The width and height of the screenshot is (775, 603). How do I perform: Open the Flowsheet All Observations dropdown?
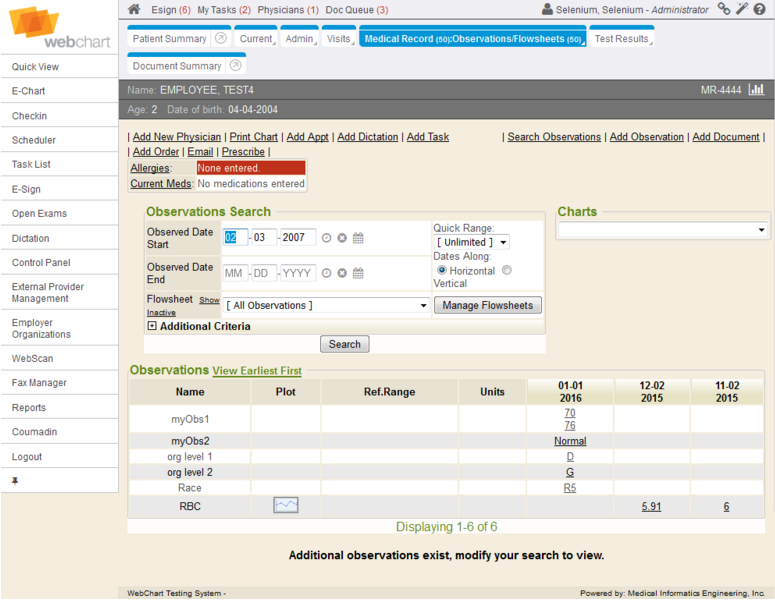coord(326,305)
